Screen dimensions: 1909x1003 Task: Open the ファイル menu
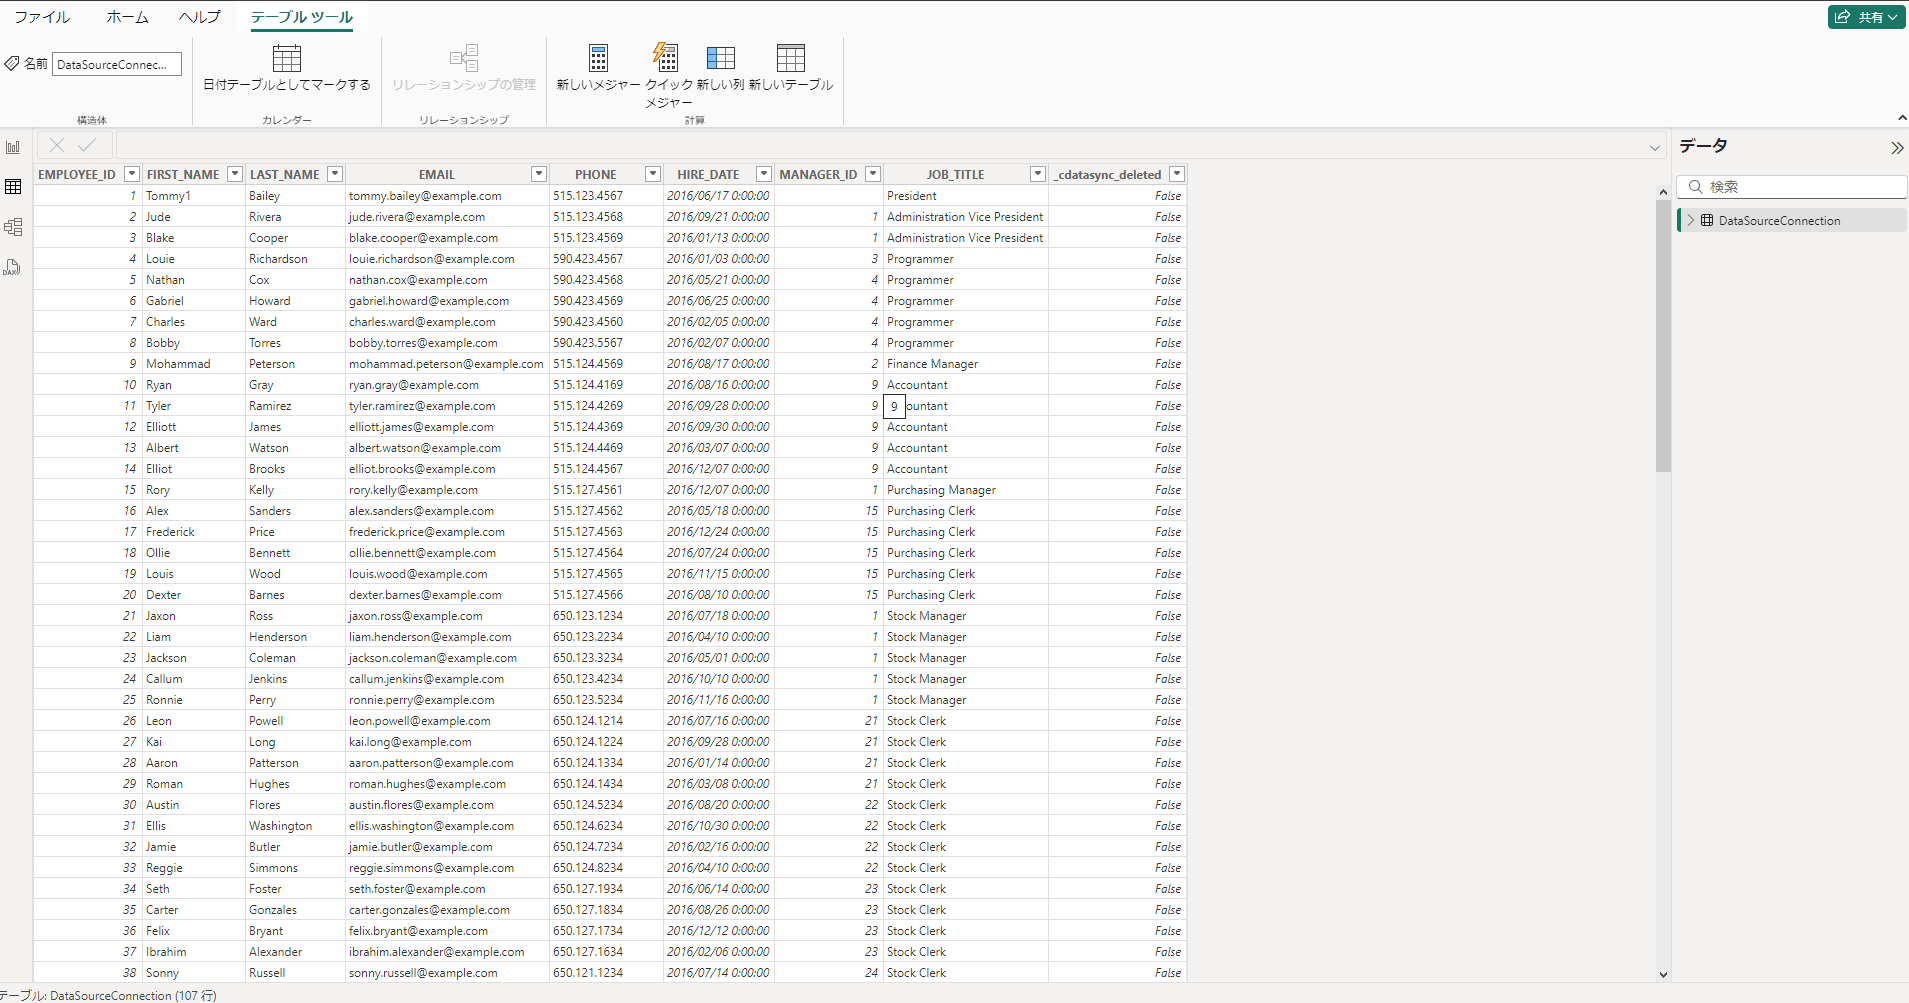click(x=41, y=16)
